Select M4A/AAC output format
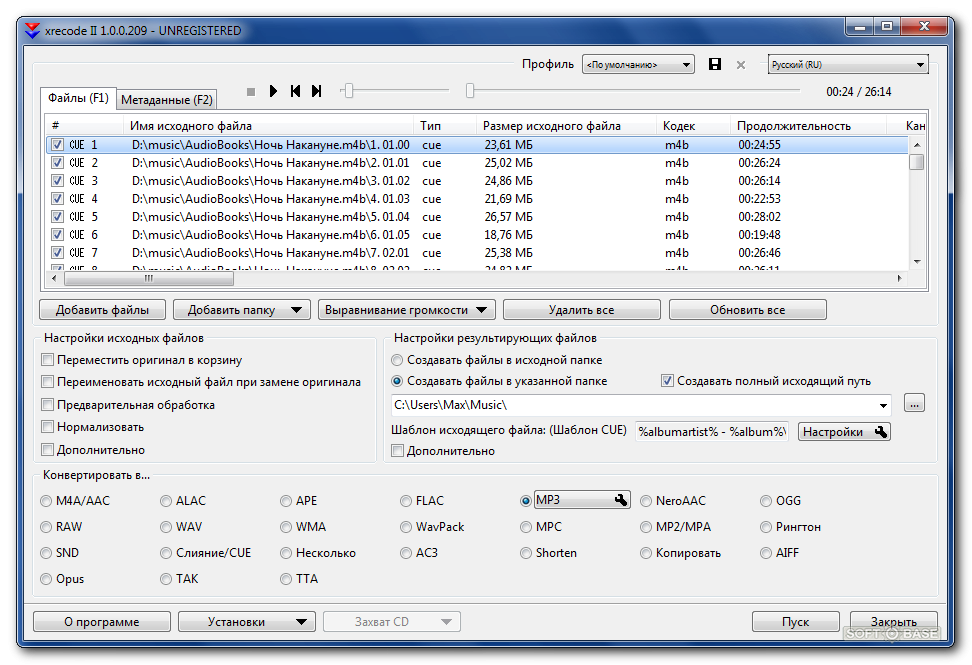Image resolution: width=972 pixels, height=665 pixels. click(46, 501)
